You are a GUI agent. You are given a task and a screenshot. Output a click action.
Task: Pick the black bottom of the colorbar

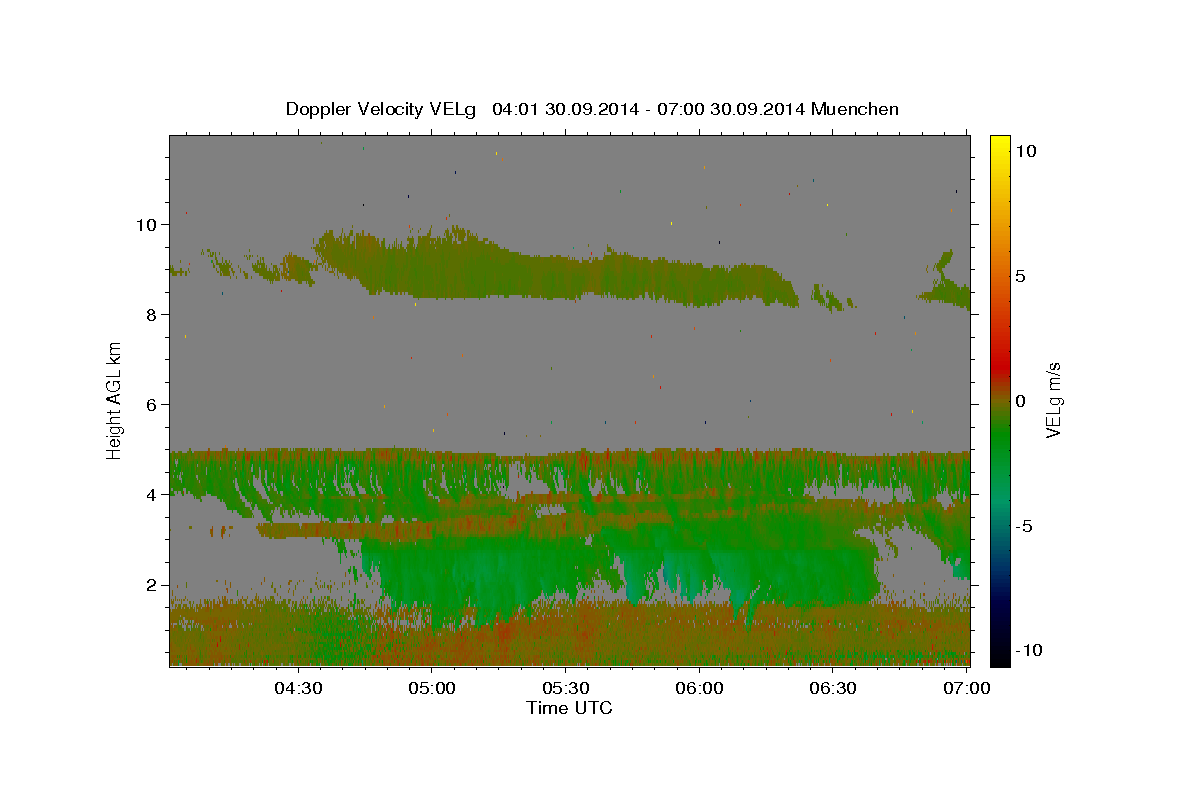[999, 655]
